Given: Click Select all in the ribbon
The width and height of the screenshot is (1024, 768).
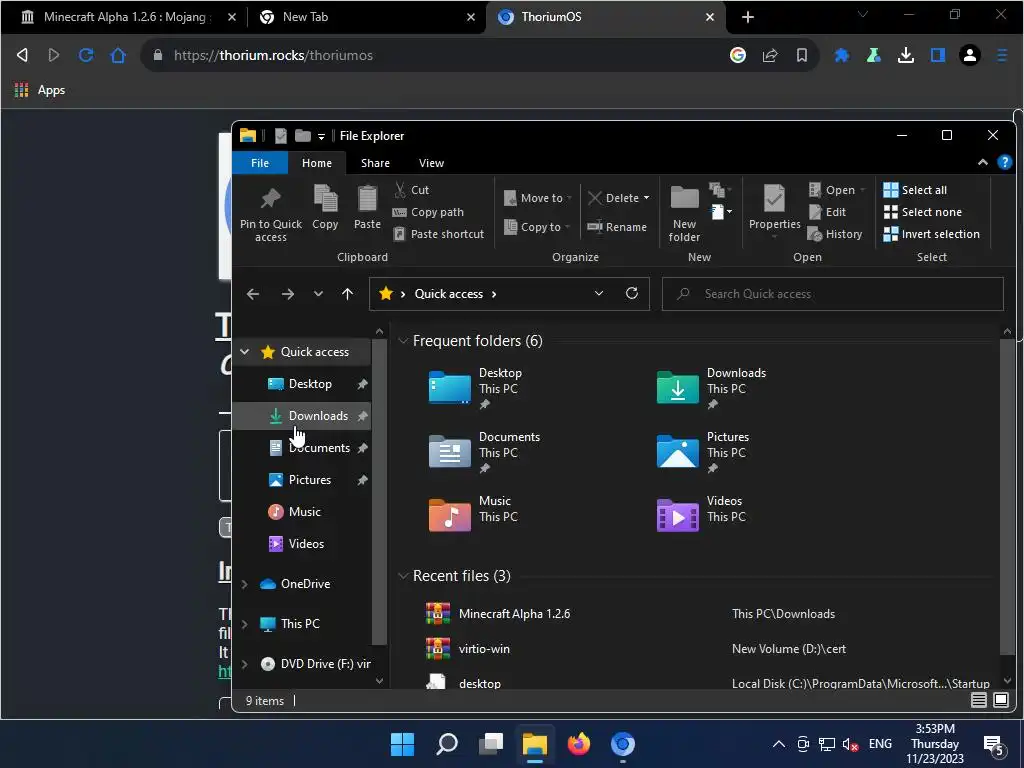Looking at the screenshot, I should click(x=915, y=190).
